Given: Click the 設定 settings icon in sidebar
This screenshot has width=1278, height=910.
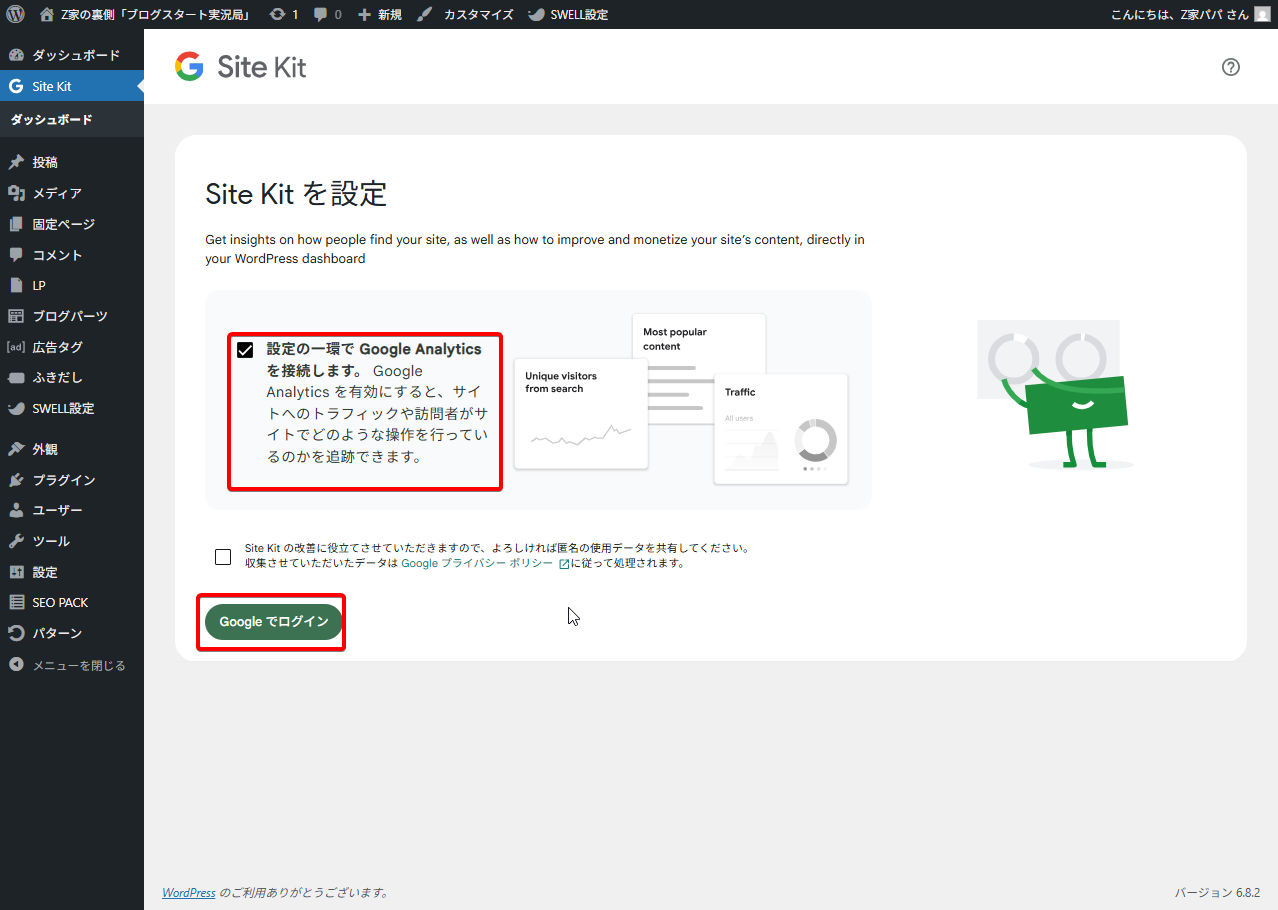Looking at the screenshot, I should coord(16,572).
